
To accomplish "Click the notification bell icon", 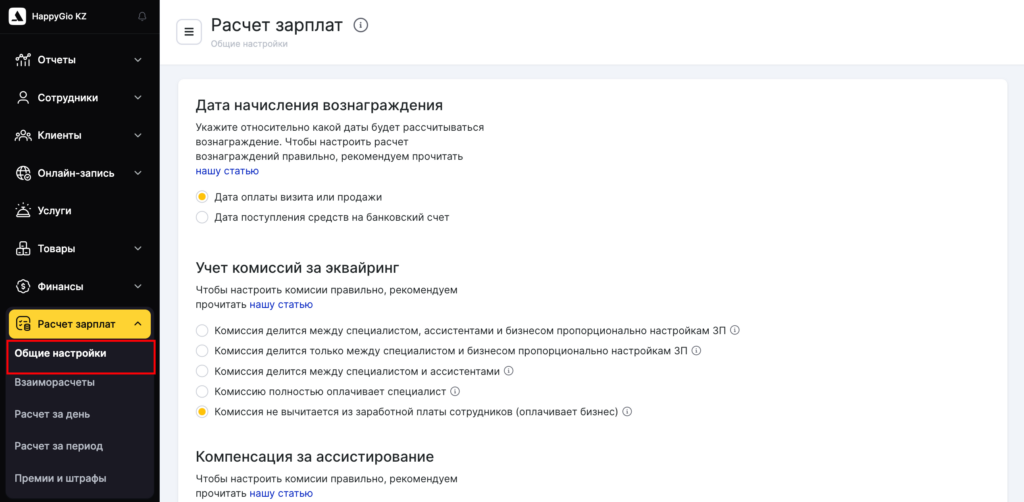I will tap(141, 17).
